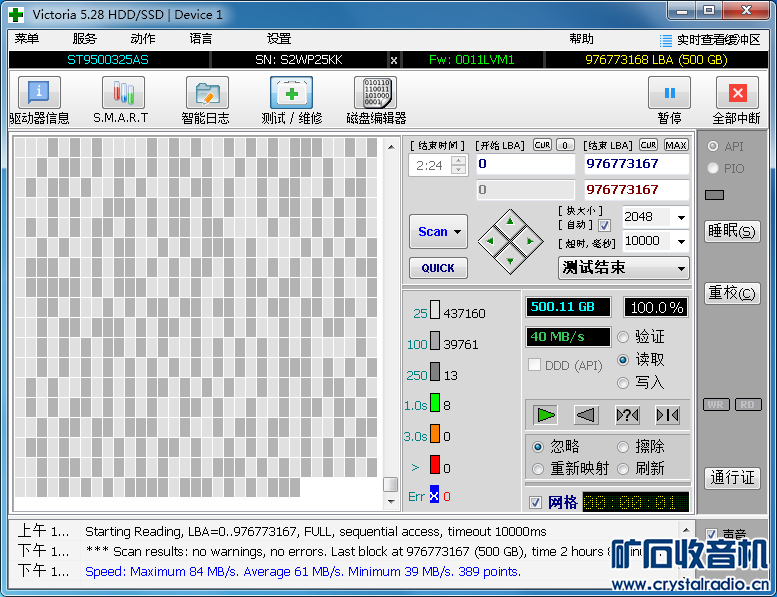777x597 pixels.
Task: Click the butterfly scan mode icon
Action: (667, 415)
